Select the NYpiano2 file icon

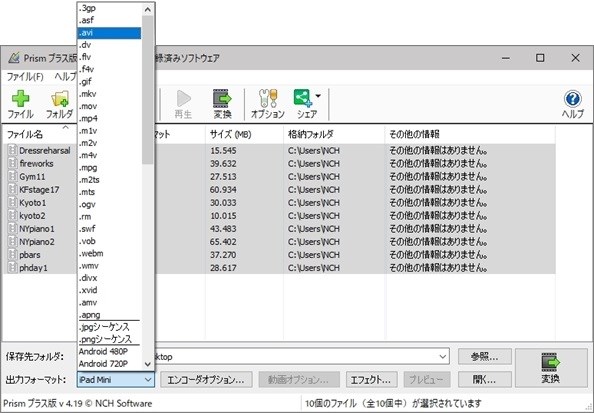coord(13,242)
